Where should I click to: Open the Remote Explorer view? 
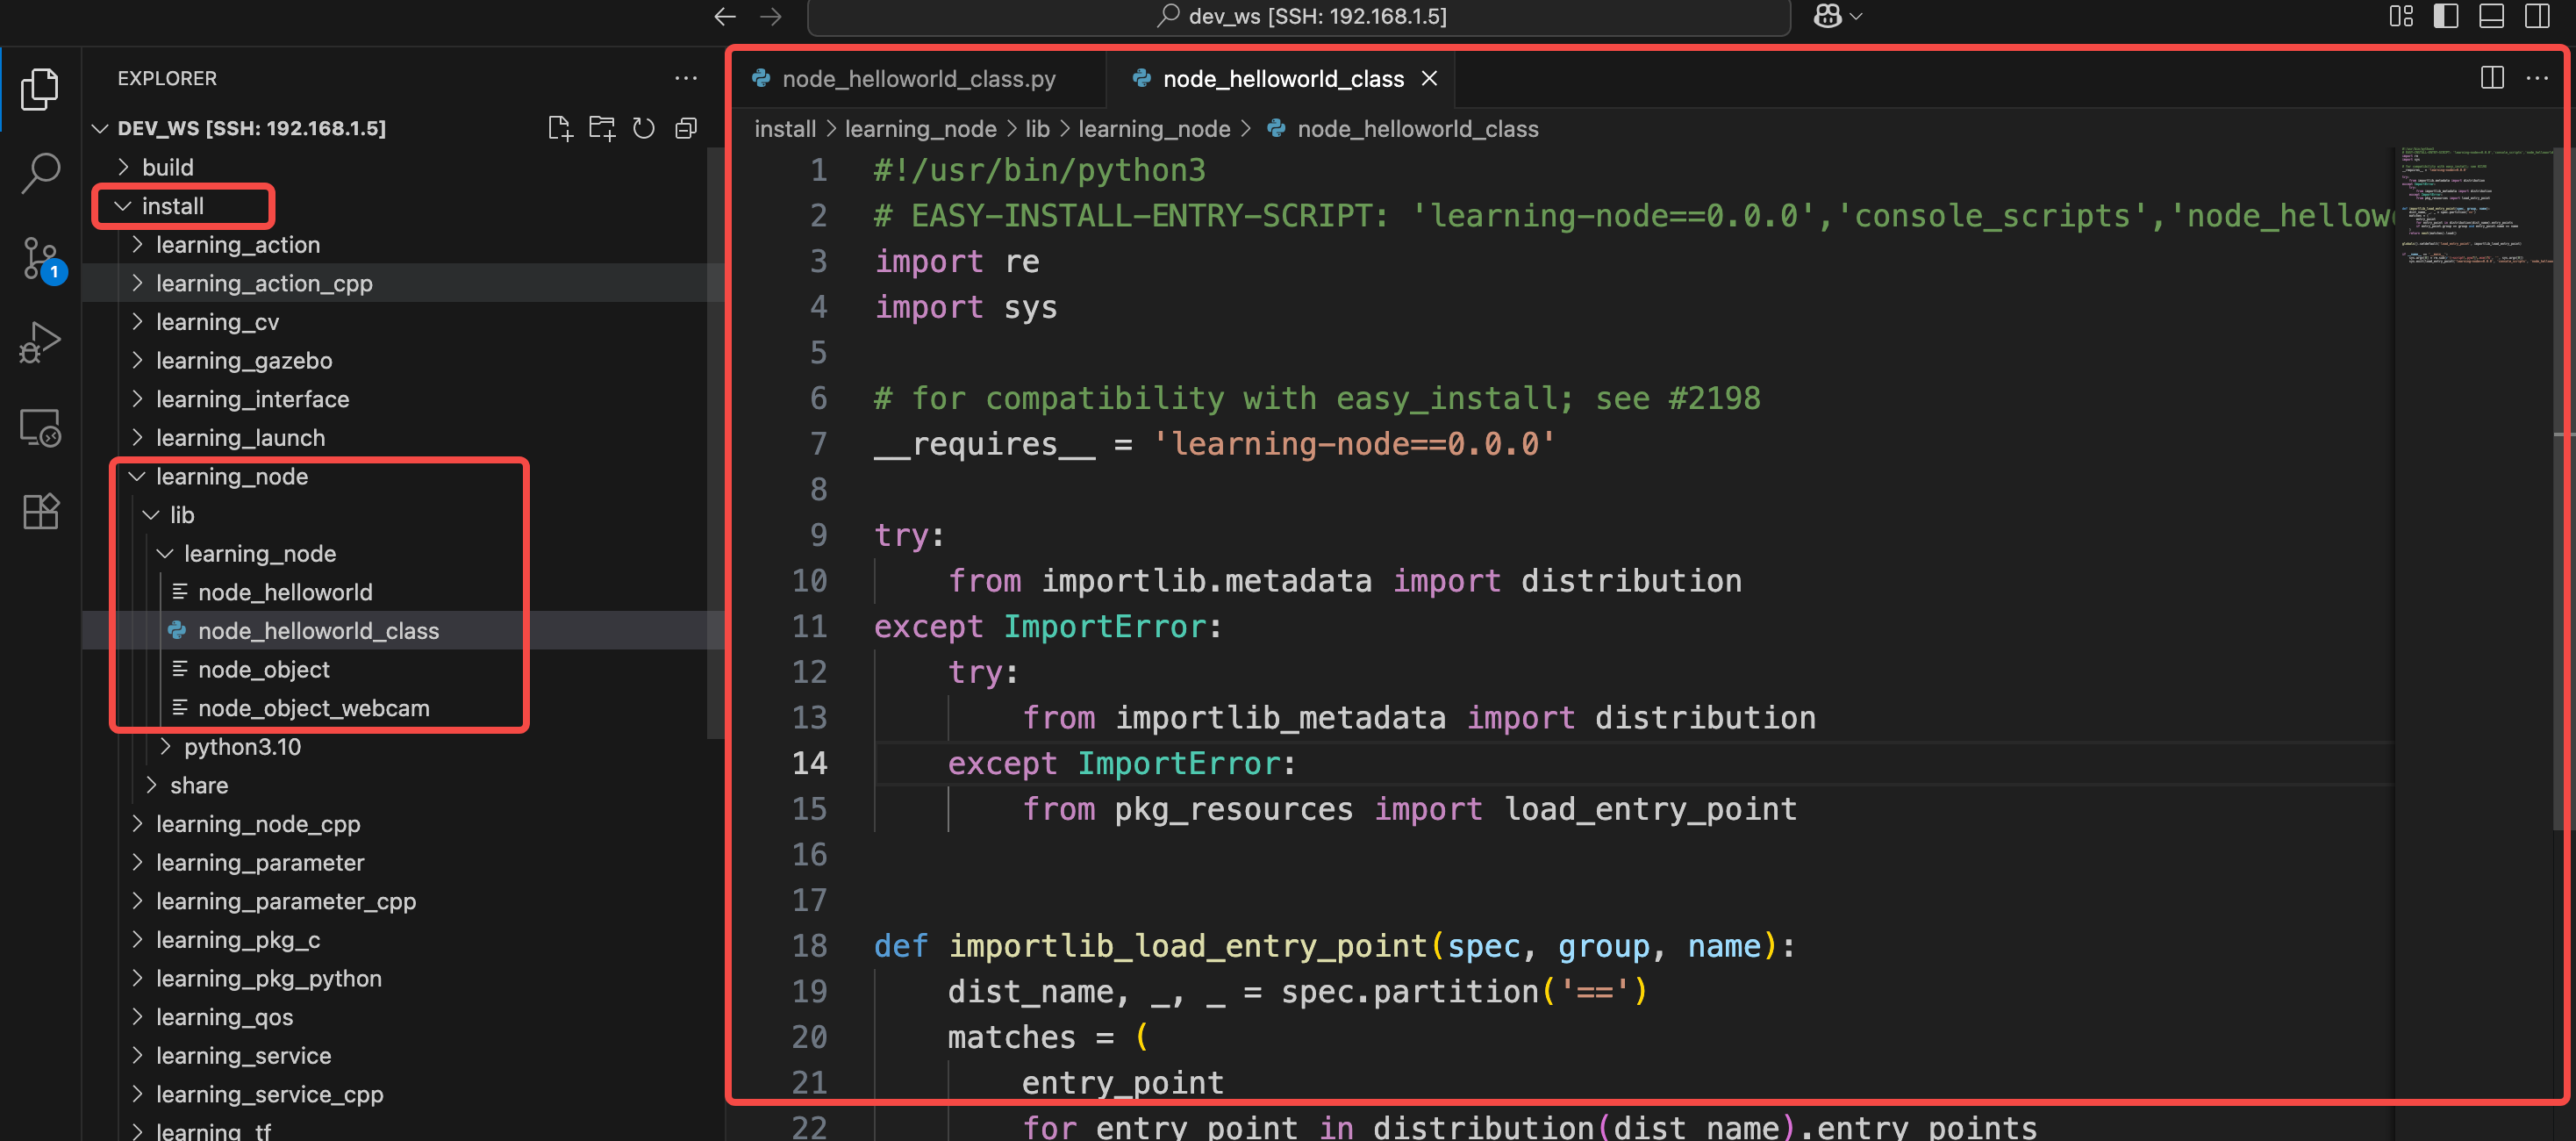(40, 428)
